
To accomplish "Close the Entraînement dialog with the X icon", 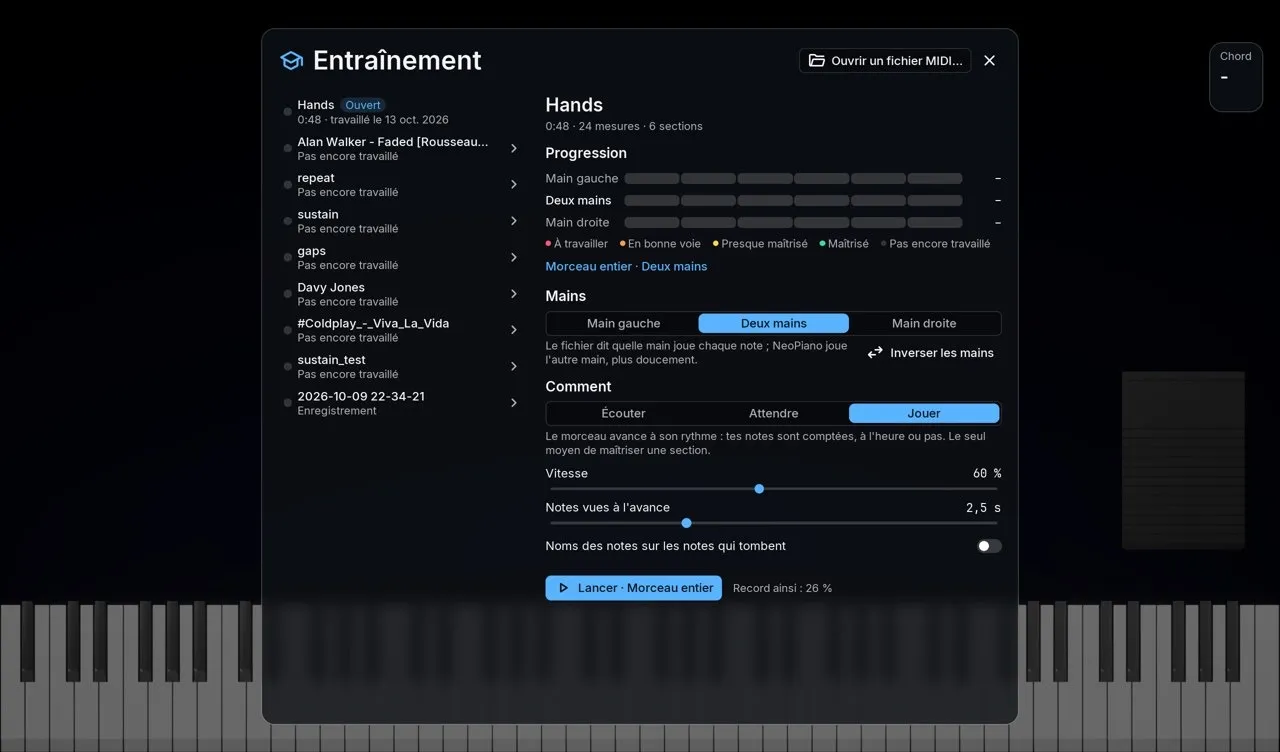I will pyautogui.click(x=989, y=61).
